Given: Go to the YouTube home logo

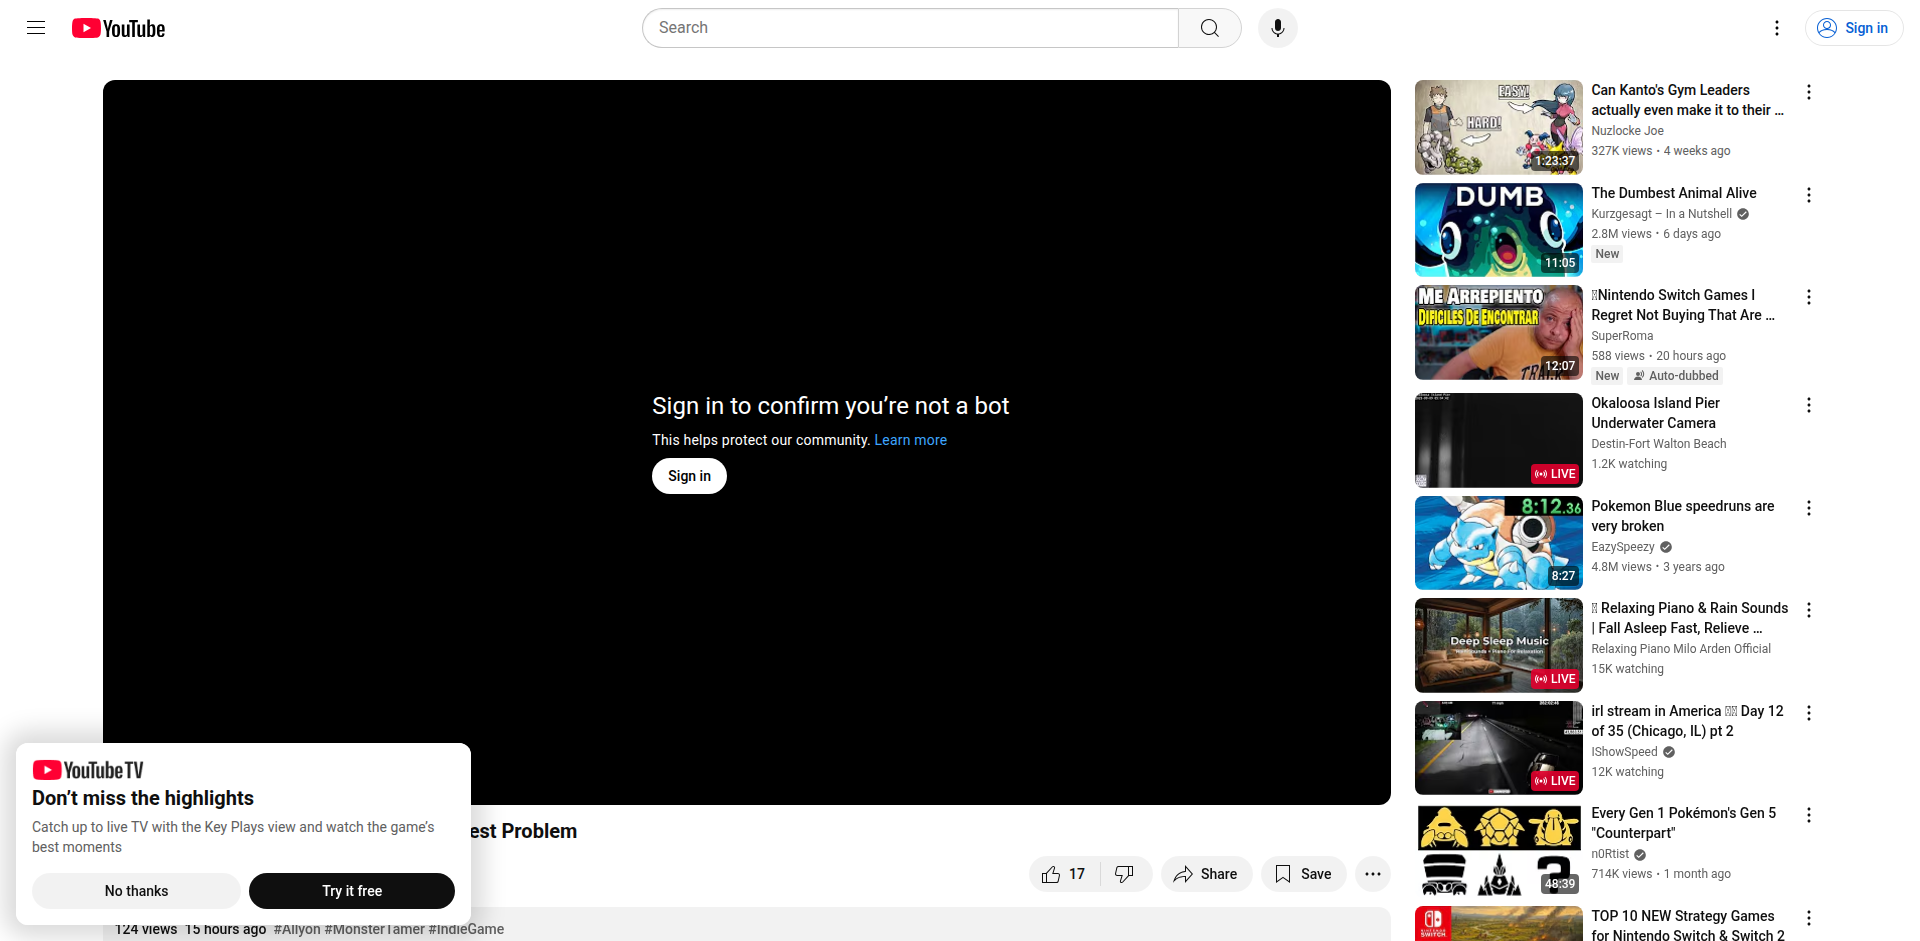Looking at the screenshot, I should tap(118, 28).
